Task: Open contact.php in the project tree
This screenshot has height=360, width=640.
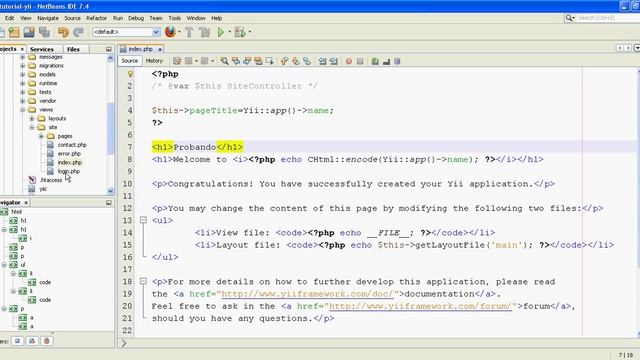Action: 72,145
